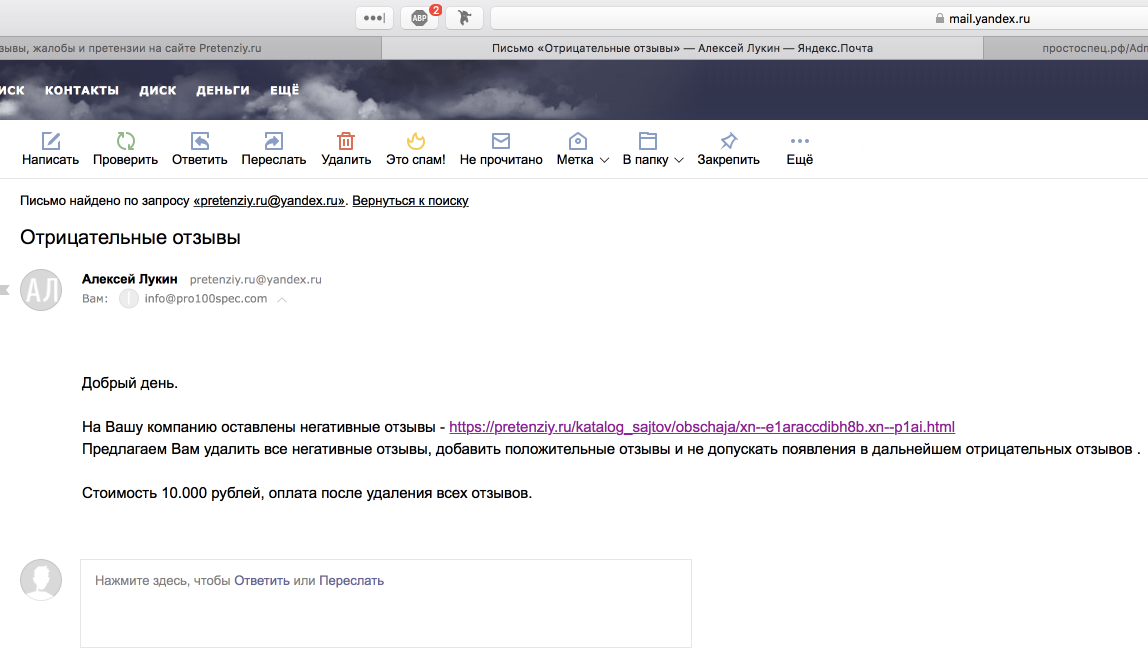
Task: Click the Adblock Plus extension icon
Action: [419, 18]
